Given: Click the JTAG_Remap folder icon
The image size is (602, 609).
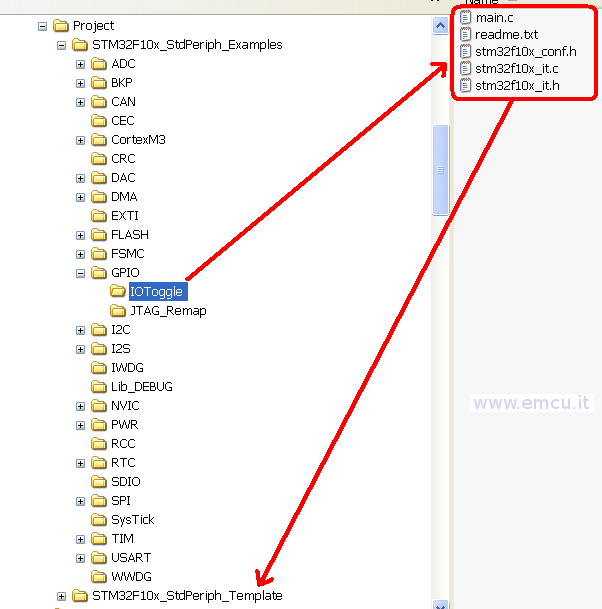Looking at the screenshot, I should (x=117, y=310).
